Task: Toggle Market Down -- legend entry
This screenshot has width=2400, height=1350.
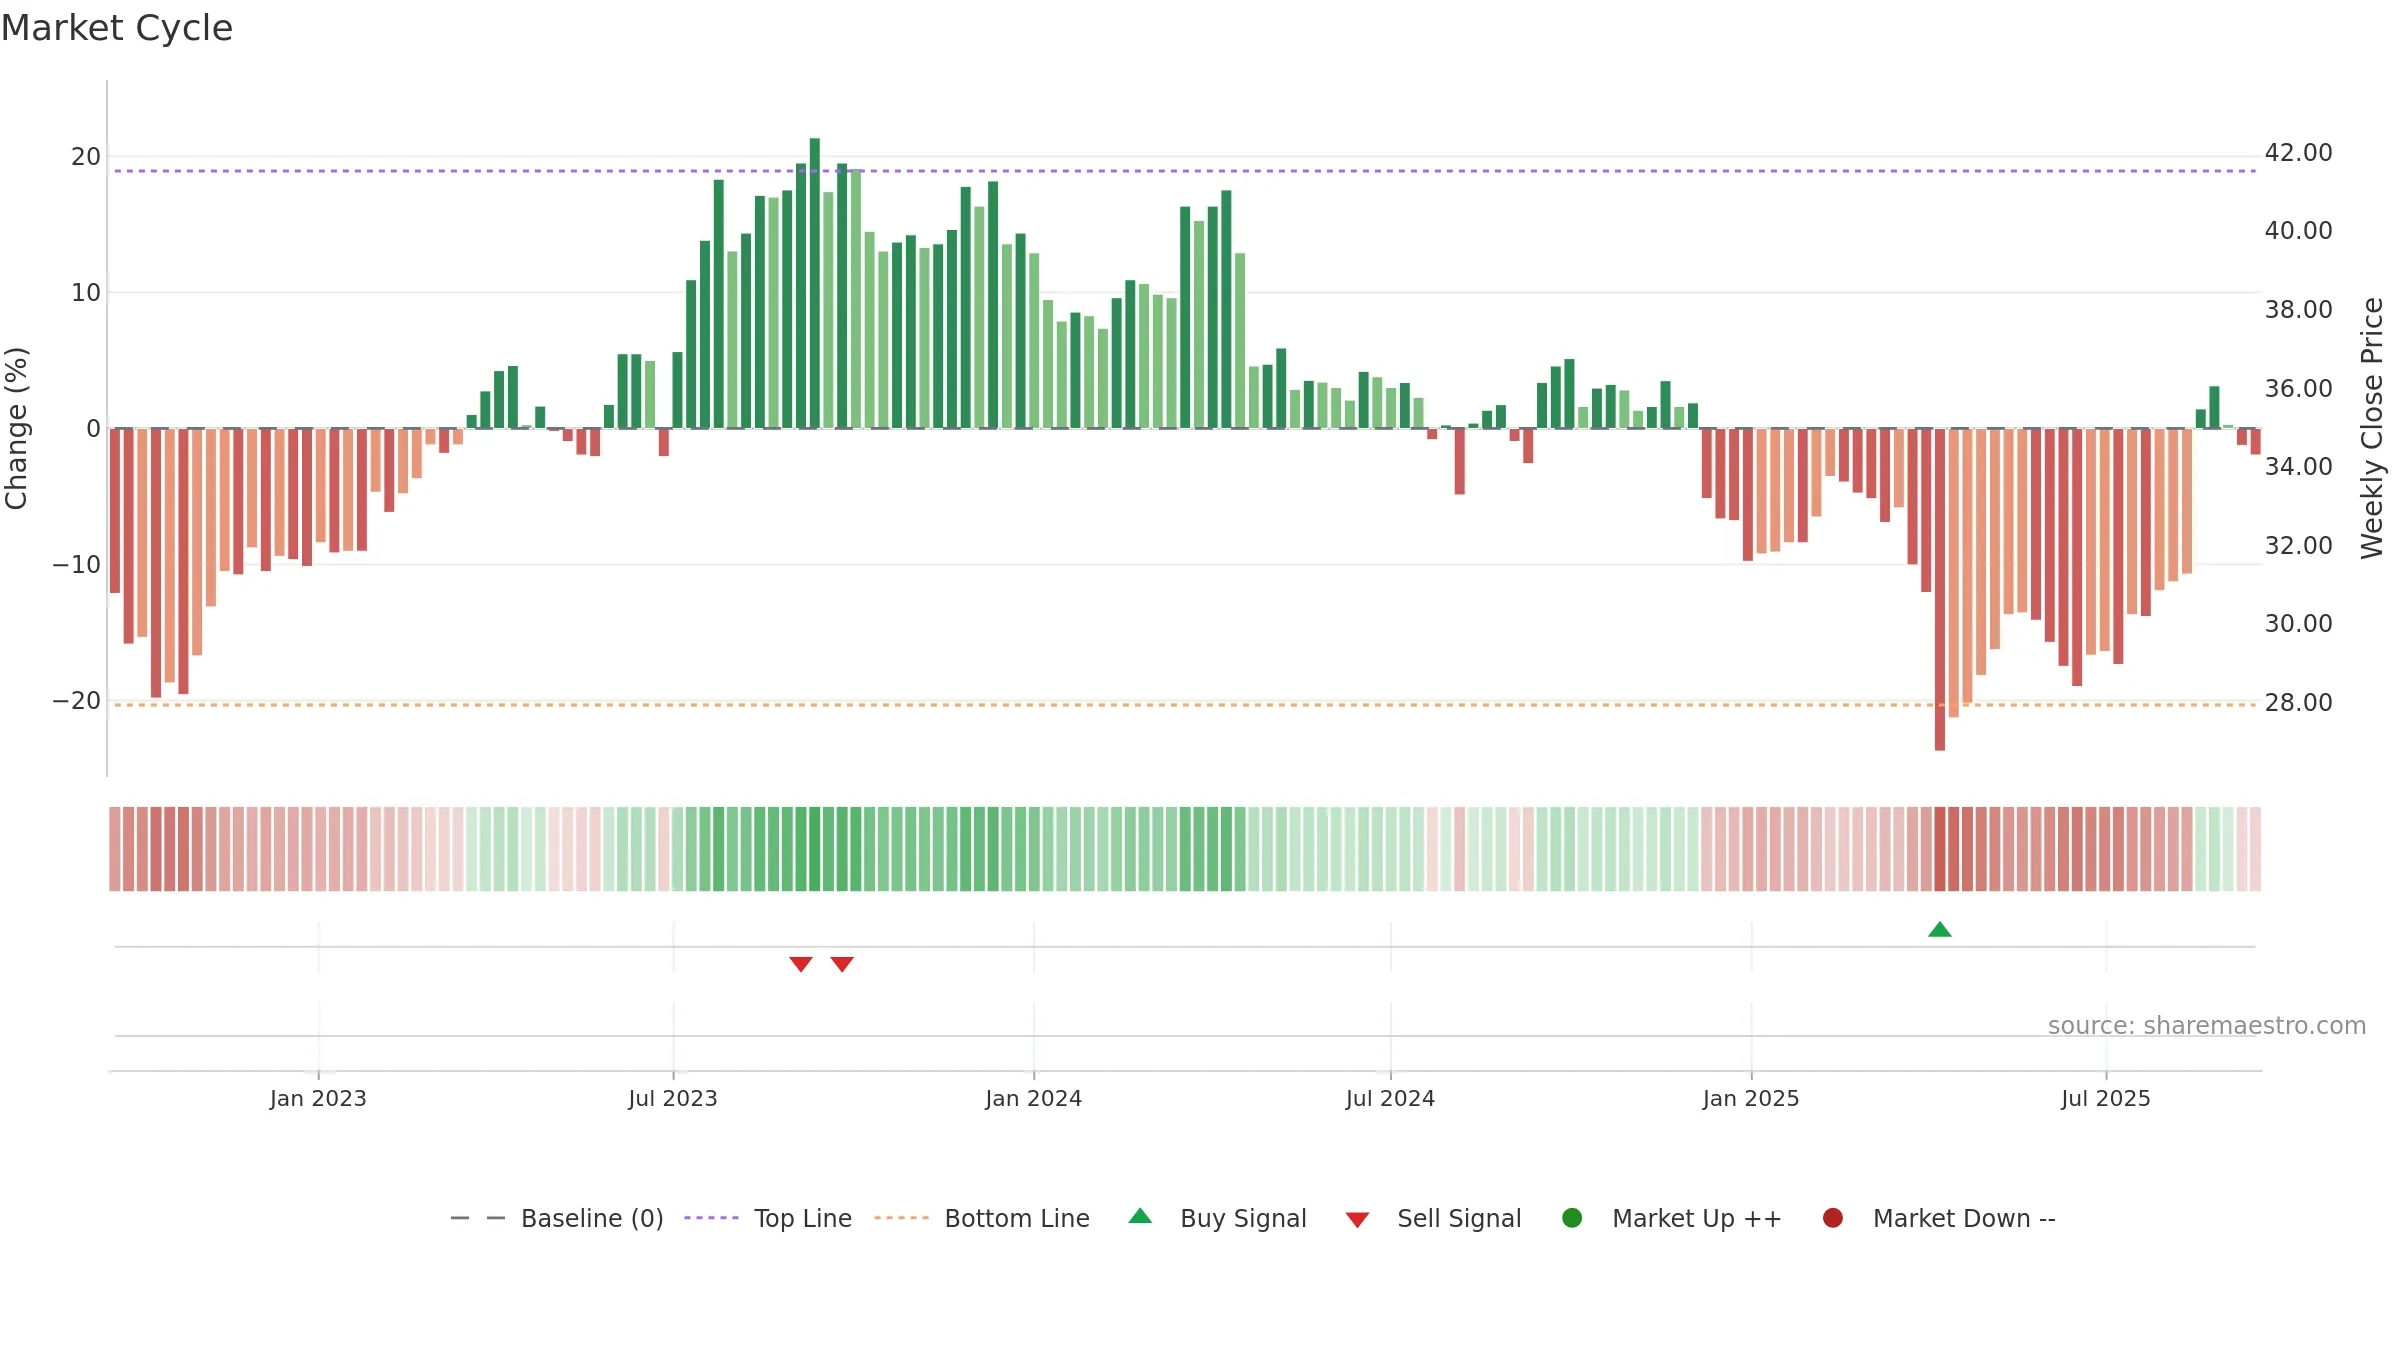Action: 1939,1218
